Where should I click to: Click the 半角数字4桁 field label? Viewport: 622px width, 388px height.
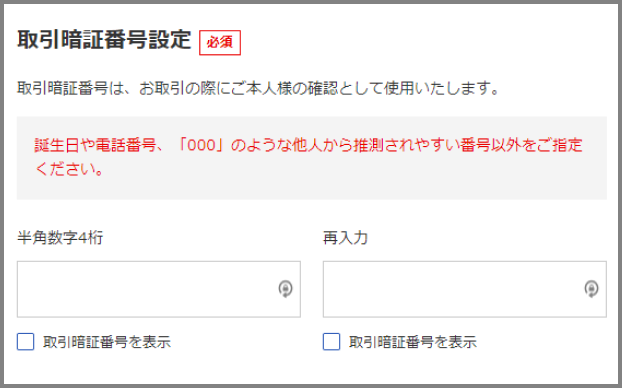point(60,238)
